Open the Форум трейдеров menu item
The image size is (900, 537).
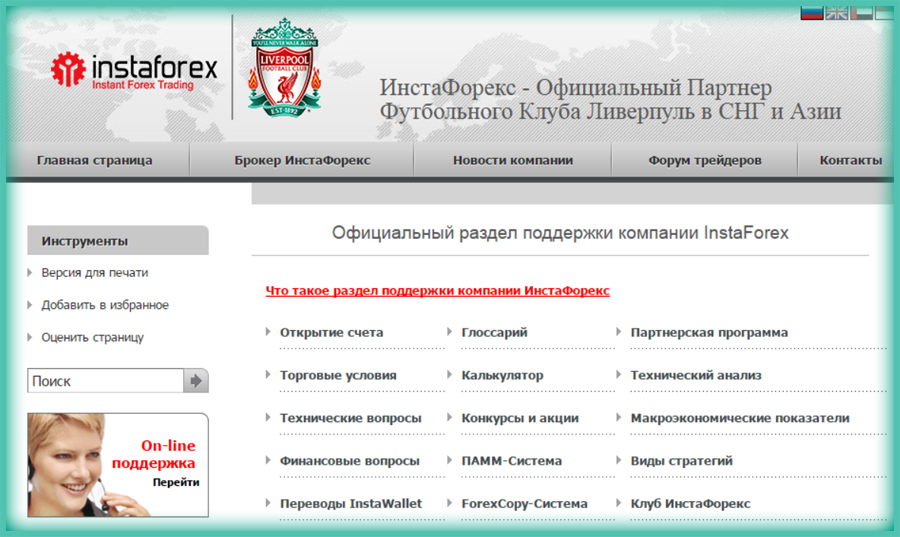pyautogui.click(x=704, y=160)
